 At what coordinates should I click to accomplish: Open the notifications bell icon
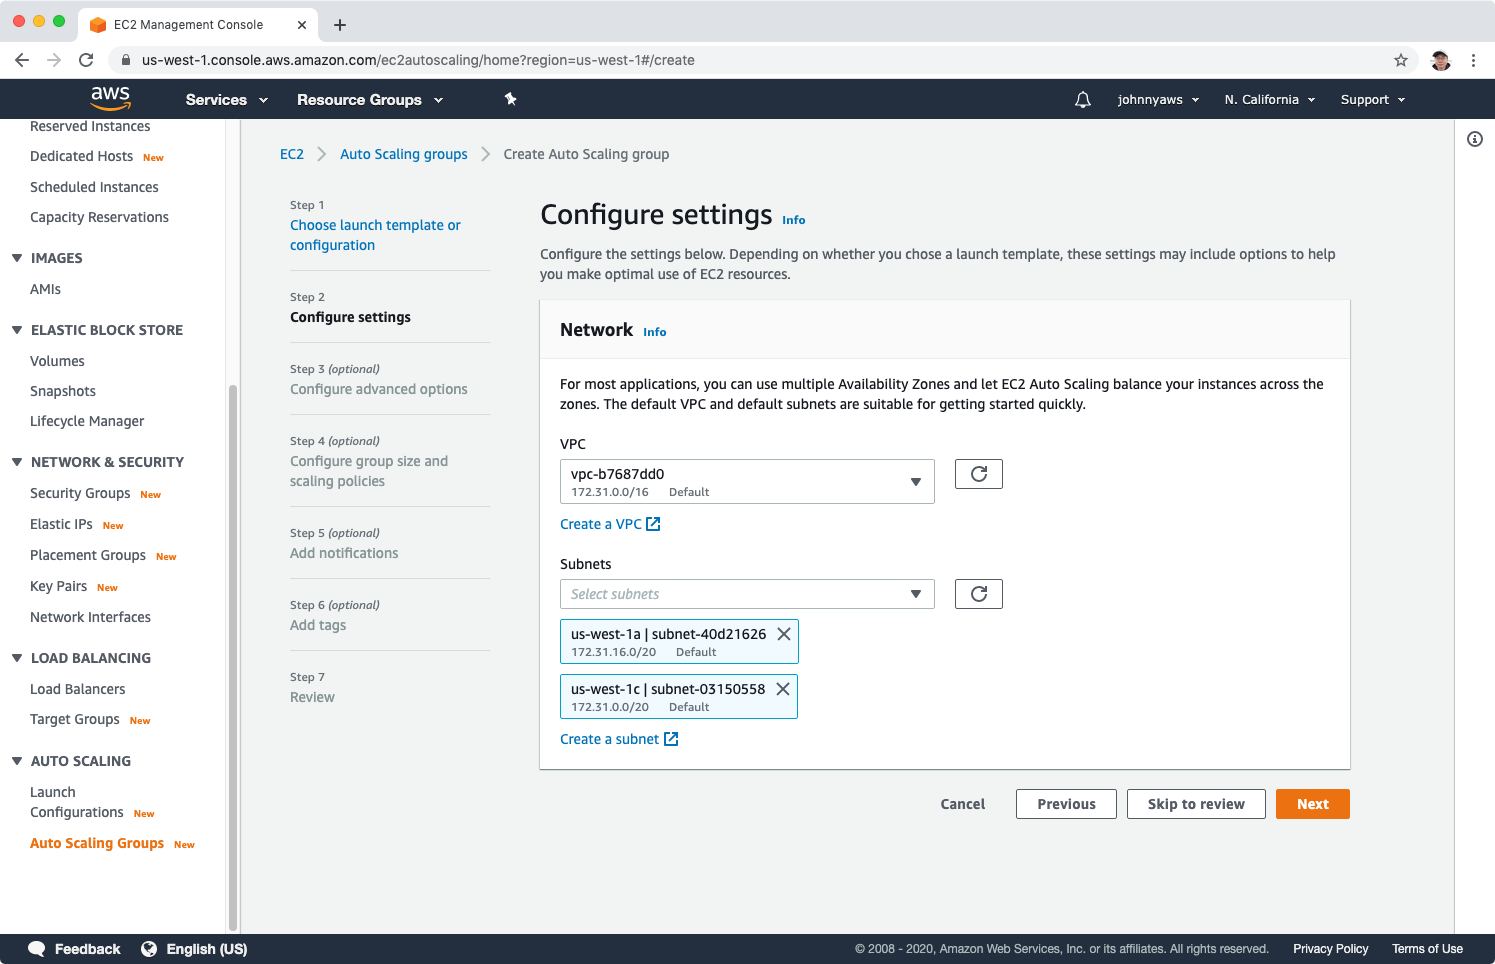pos(1082,100)
